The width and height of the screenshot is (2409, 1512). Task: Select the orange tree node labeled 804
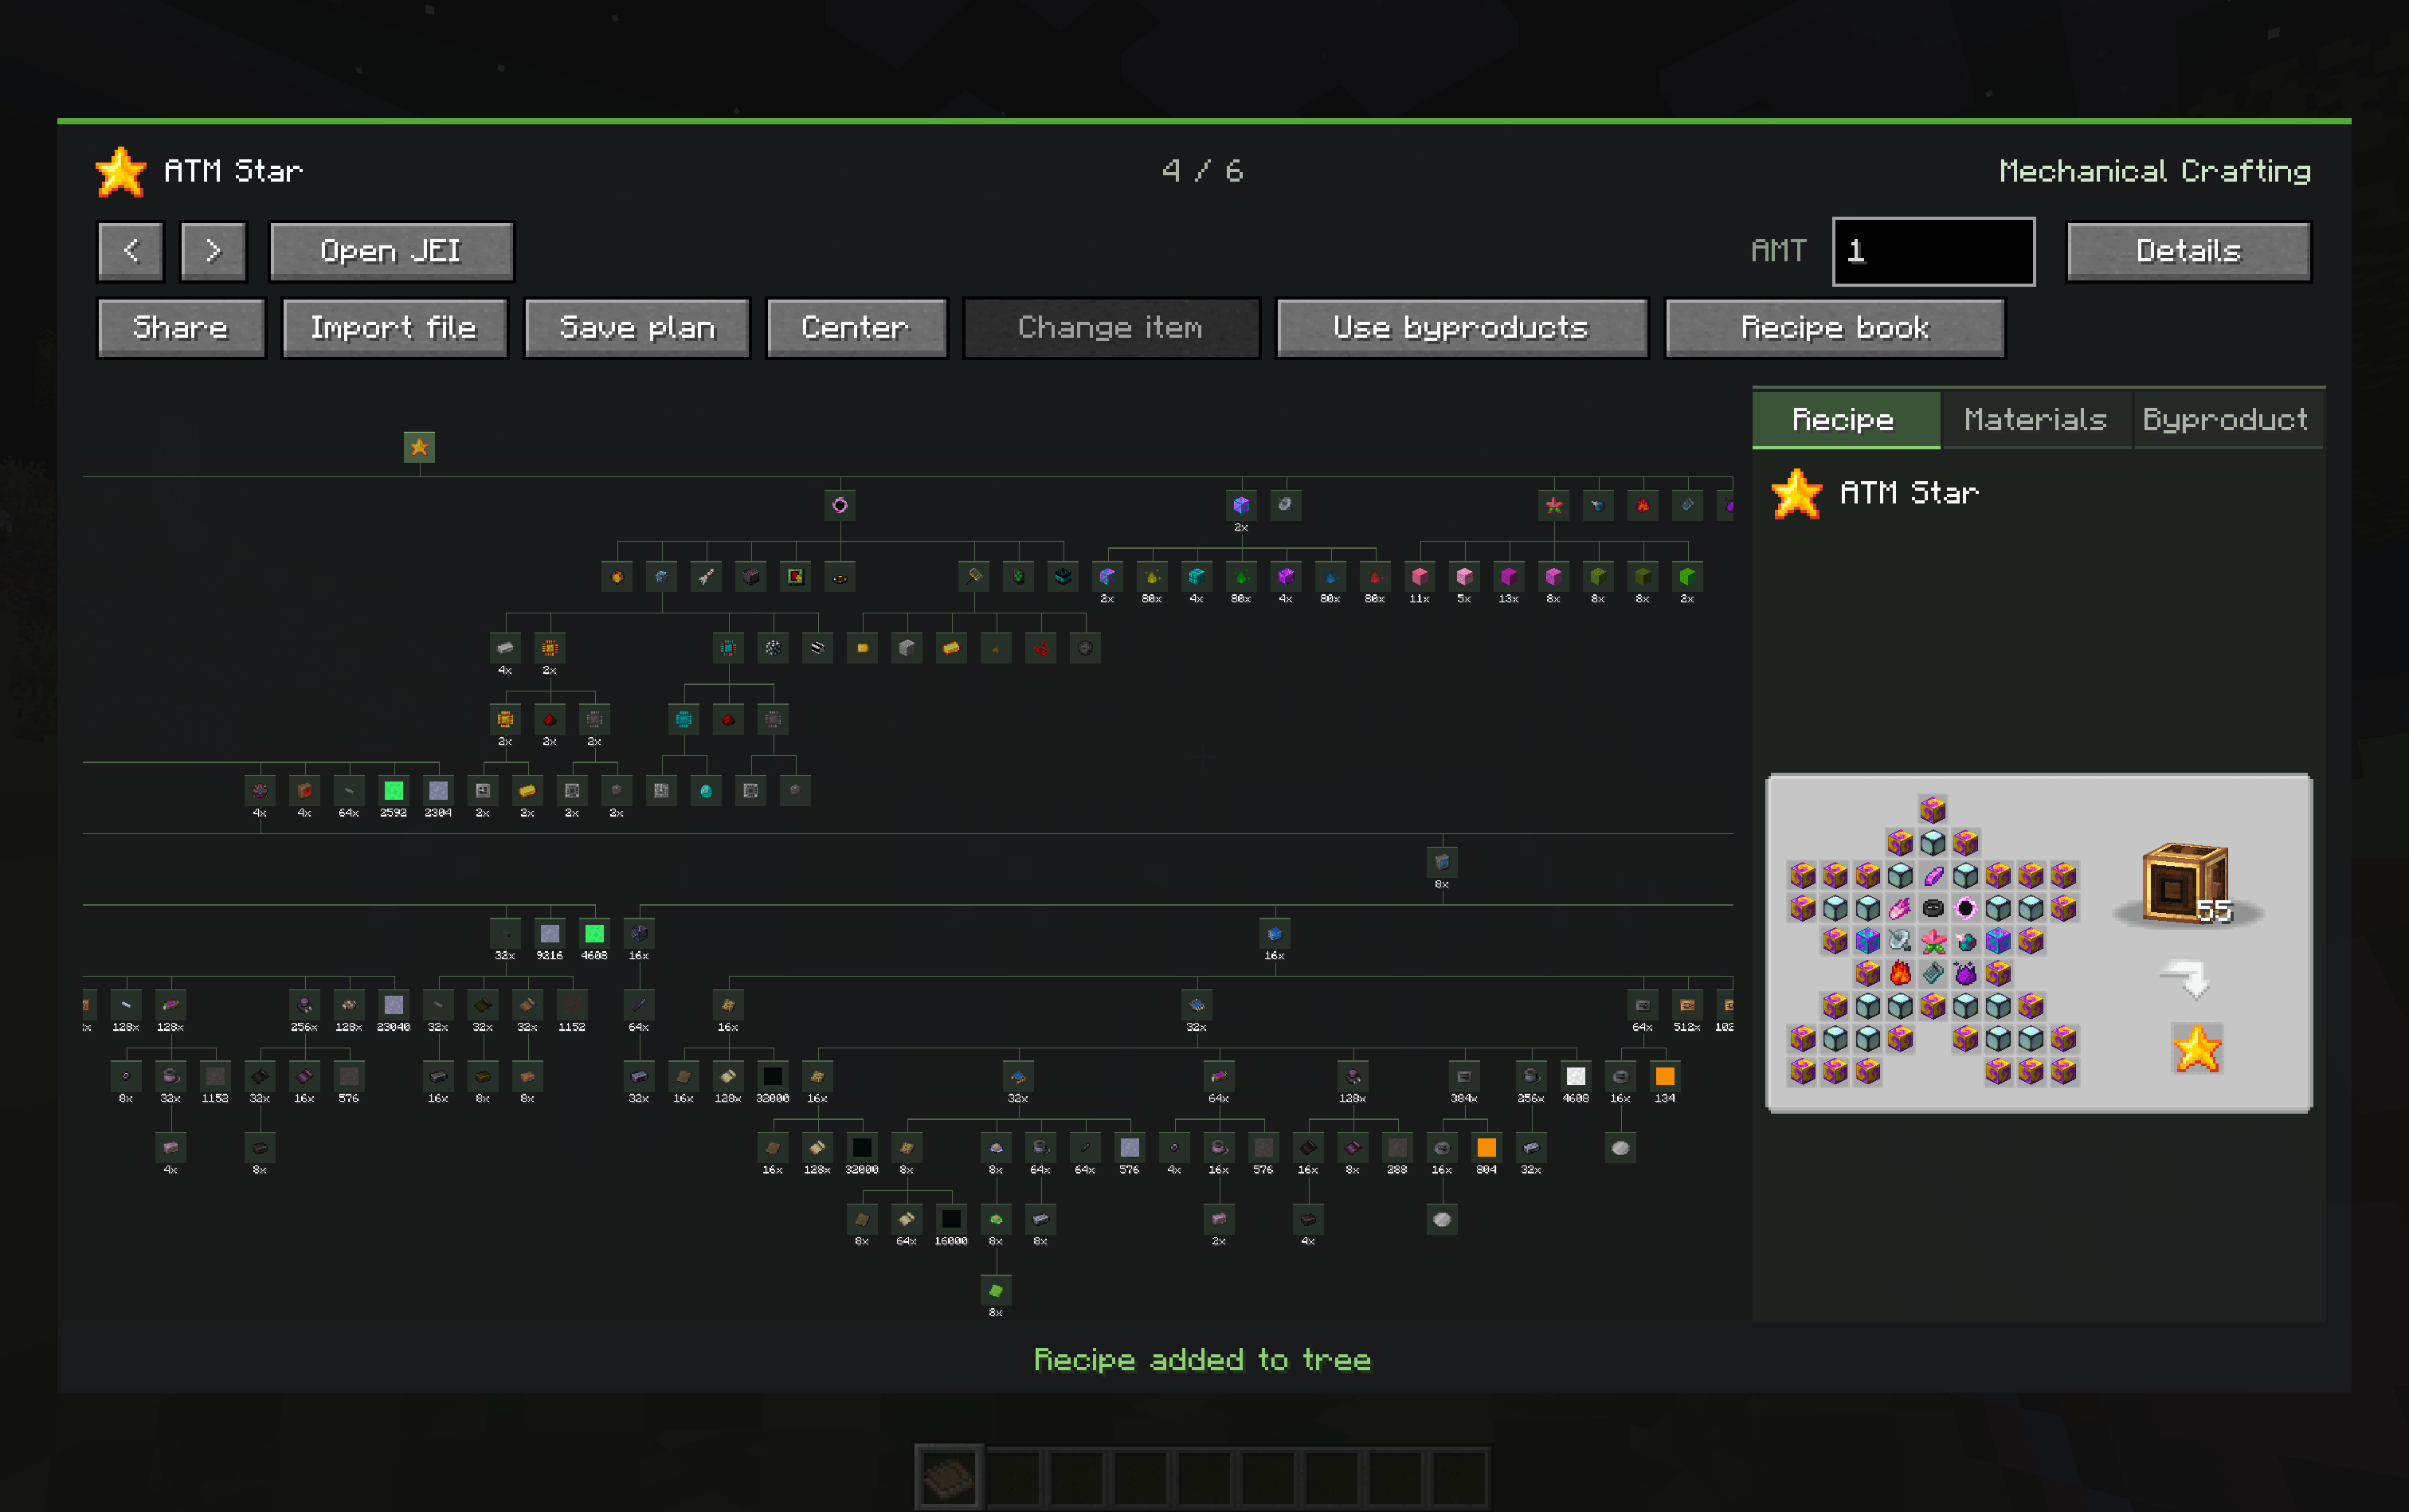pyautogui.click(x=1487, y=1148)
